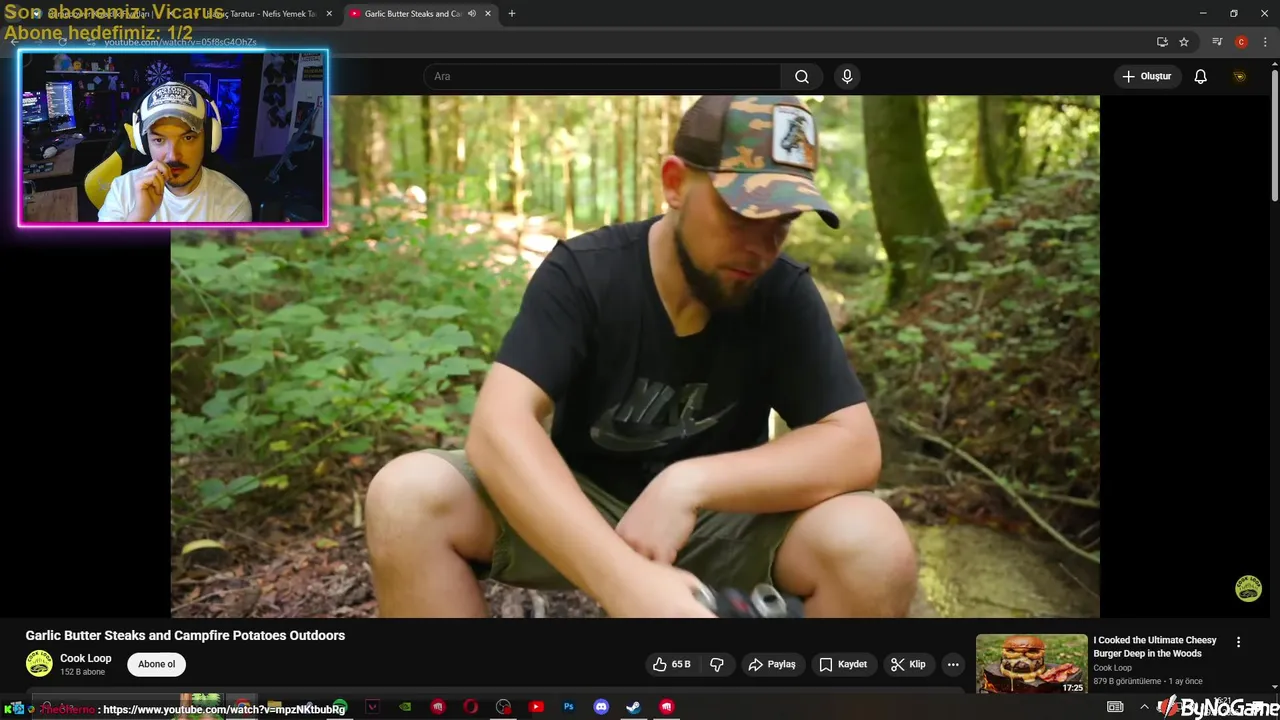Click the Cook Loop watermark in the video corner
The image size is (1280, 720).
pyautogui.click(x=1248, y=588)
